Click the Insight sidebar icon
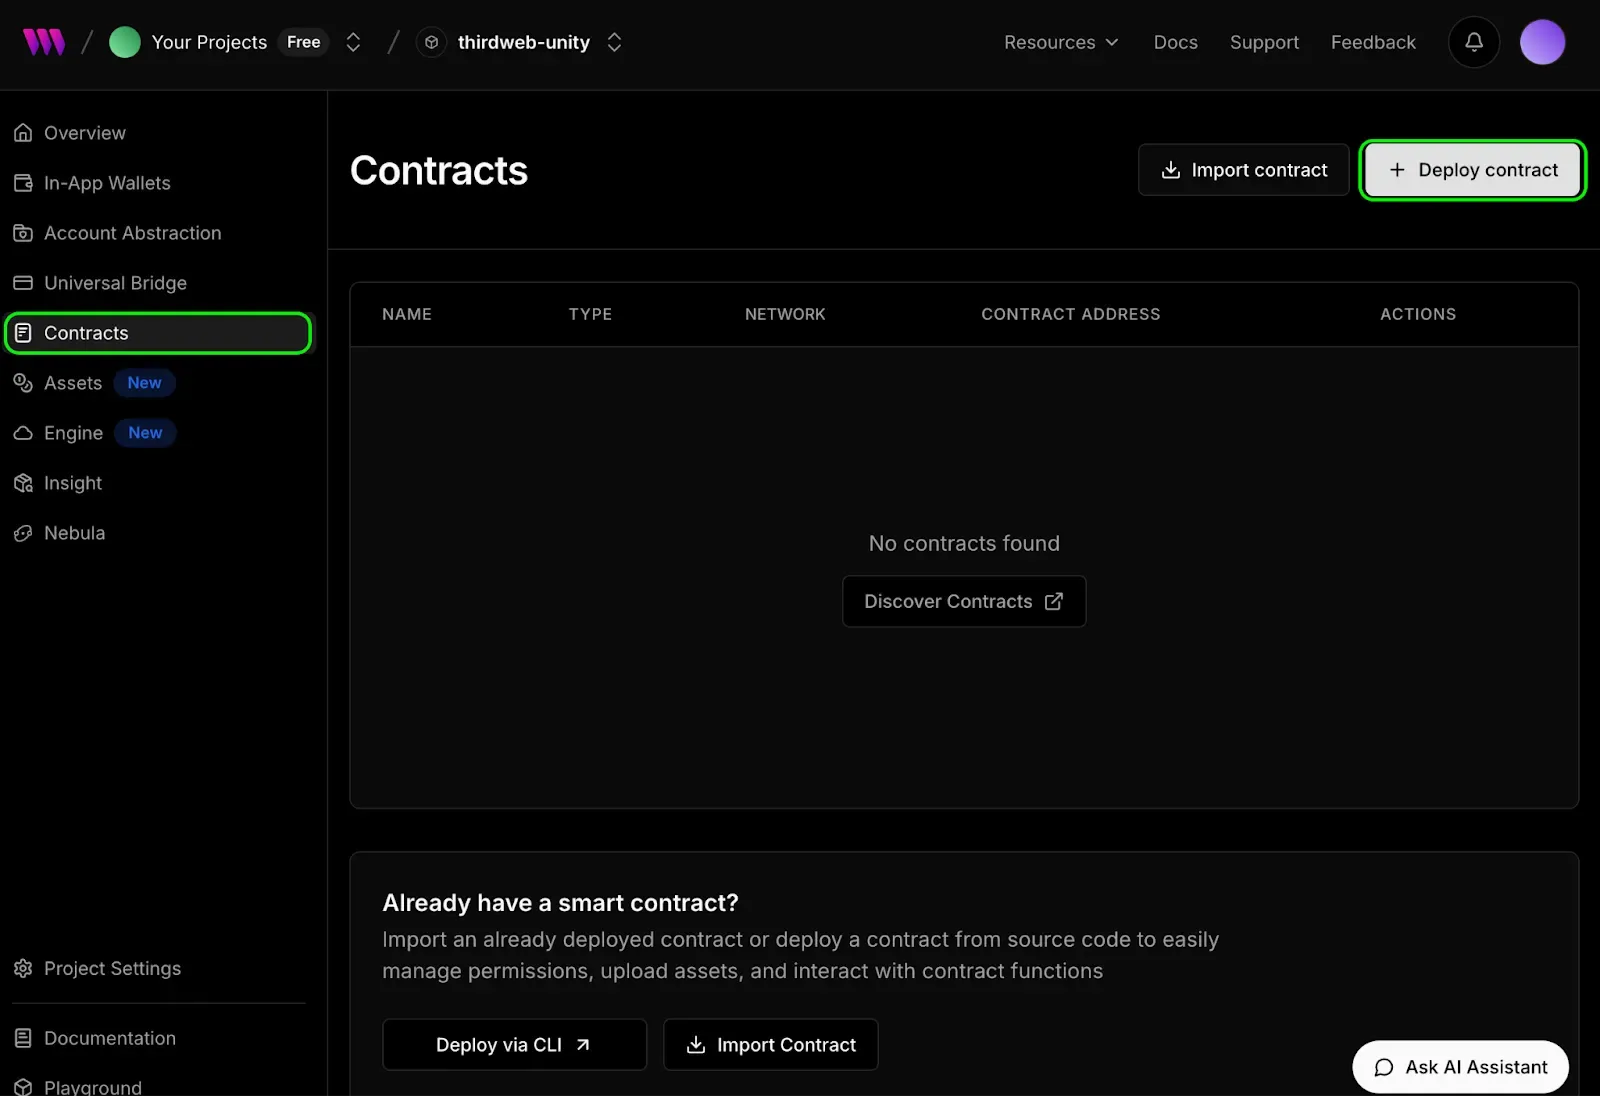Image resolution: width=1600 pixels, height=1096 pixels. point(23,483)
